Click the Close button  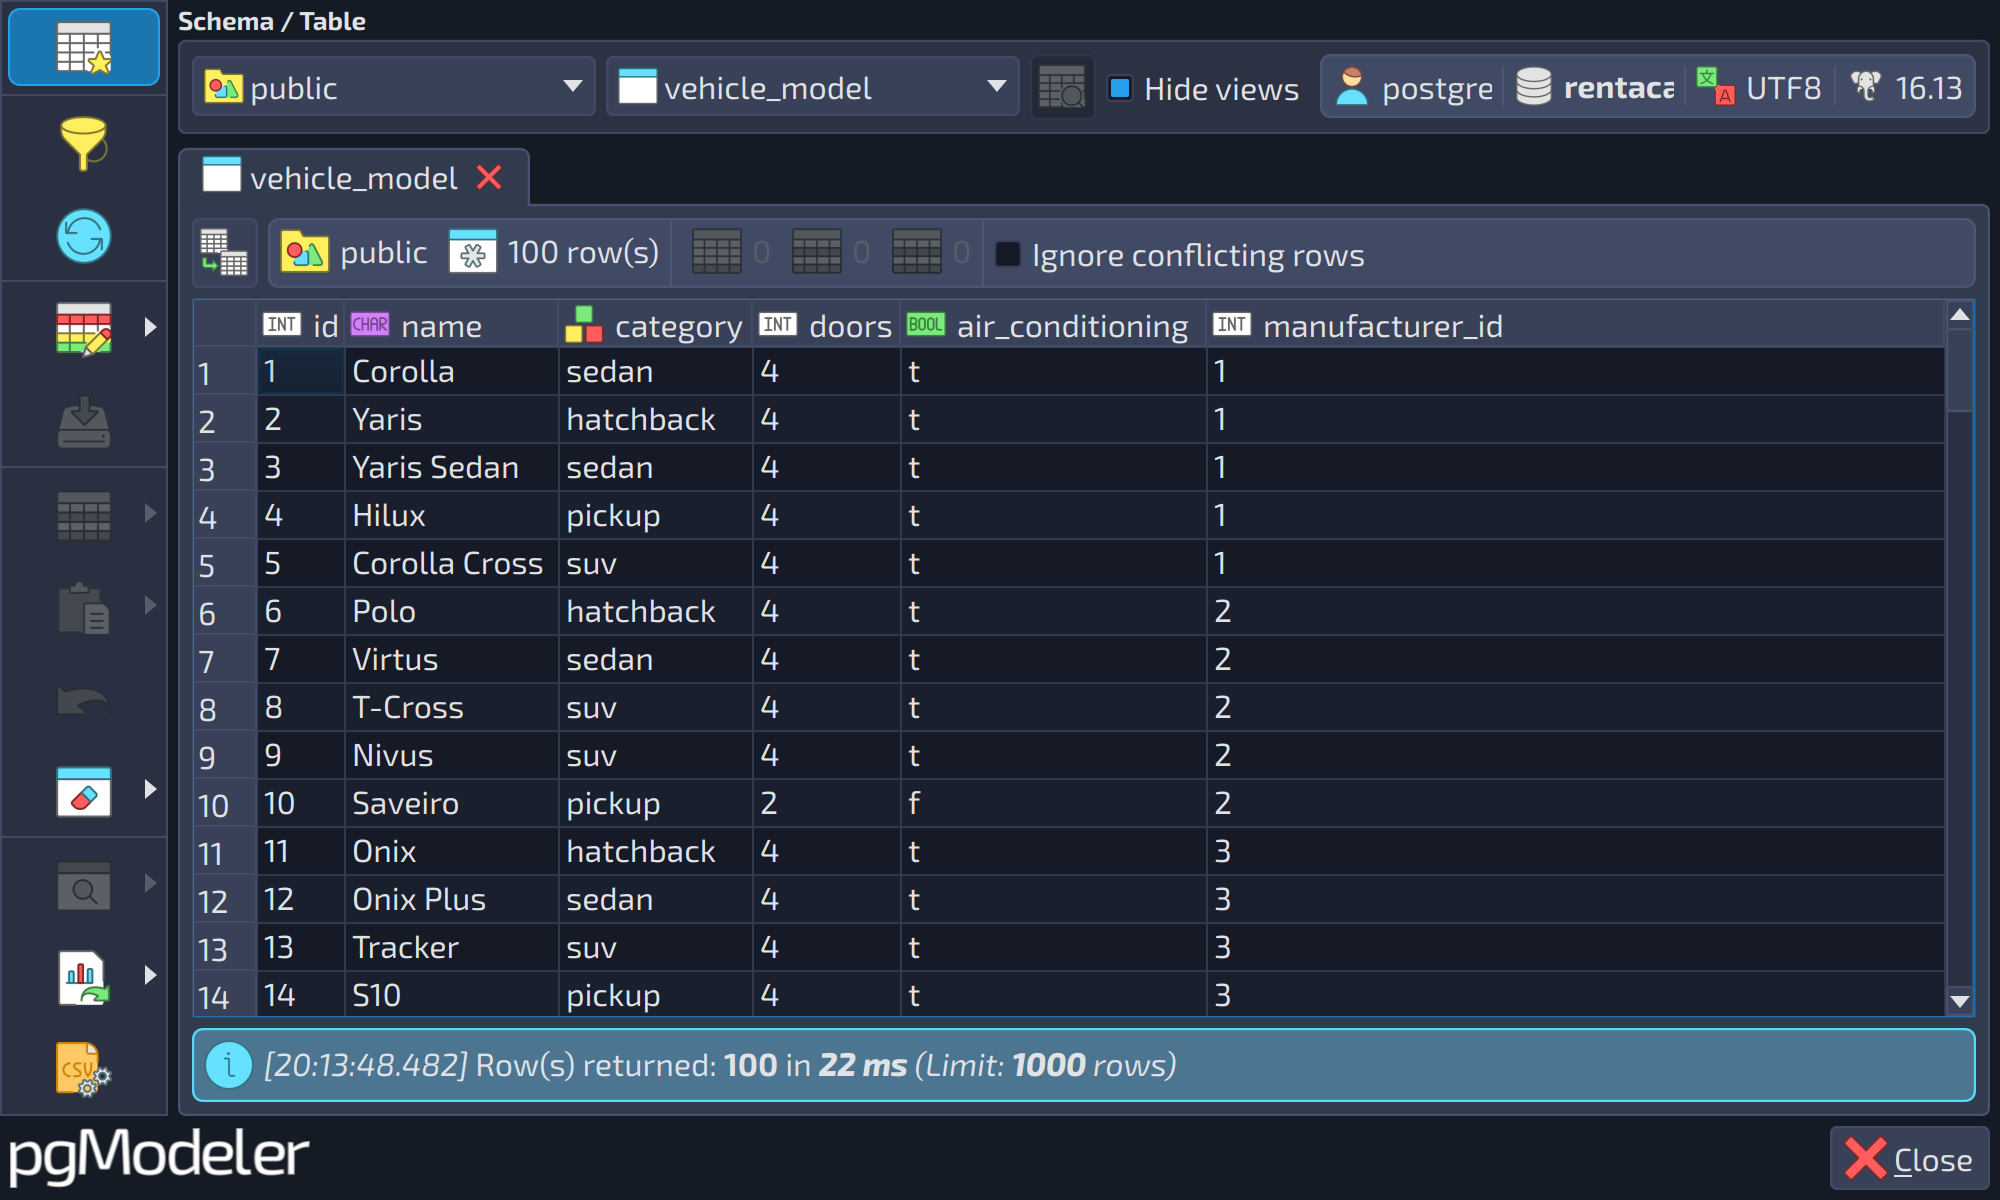tap(1909, 1159)
